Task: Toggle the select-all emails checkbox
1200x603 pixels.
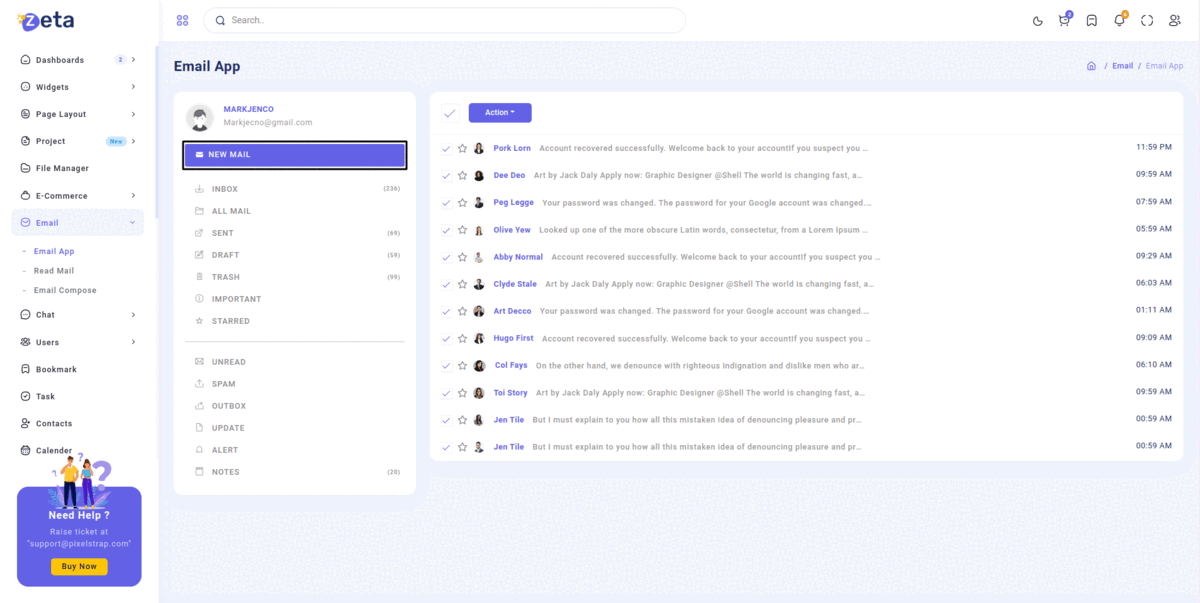Action: coord(449,113)
